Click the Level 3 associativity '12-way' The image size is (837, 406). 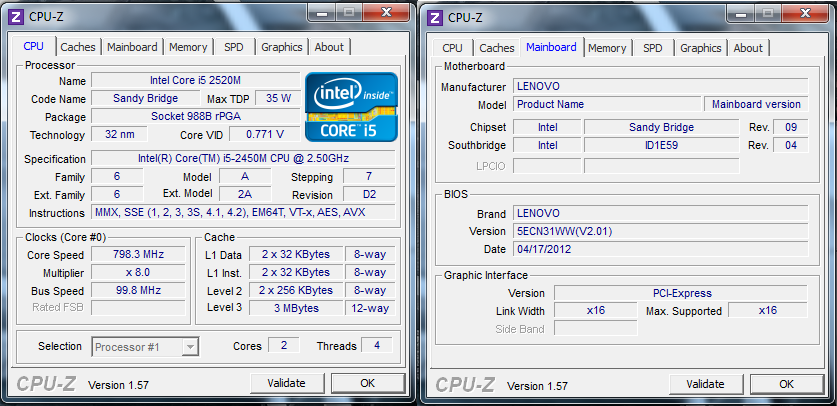370,308
